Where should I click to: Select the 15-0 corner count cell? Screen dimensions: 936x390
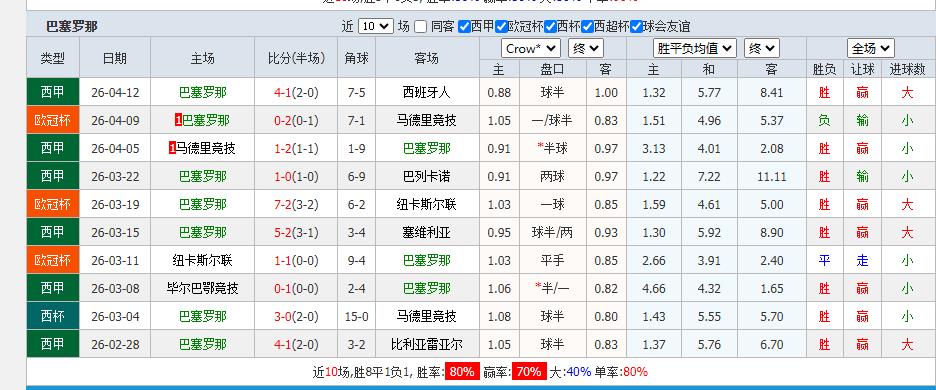[x=356, y=317]
